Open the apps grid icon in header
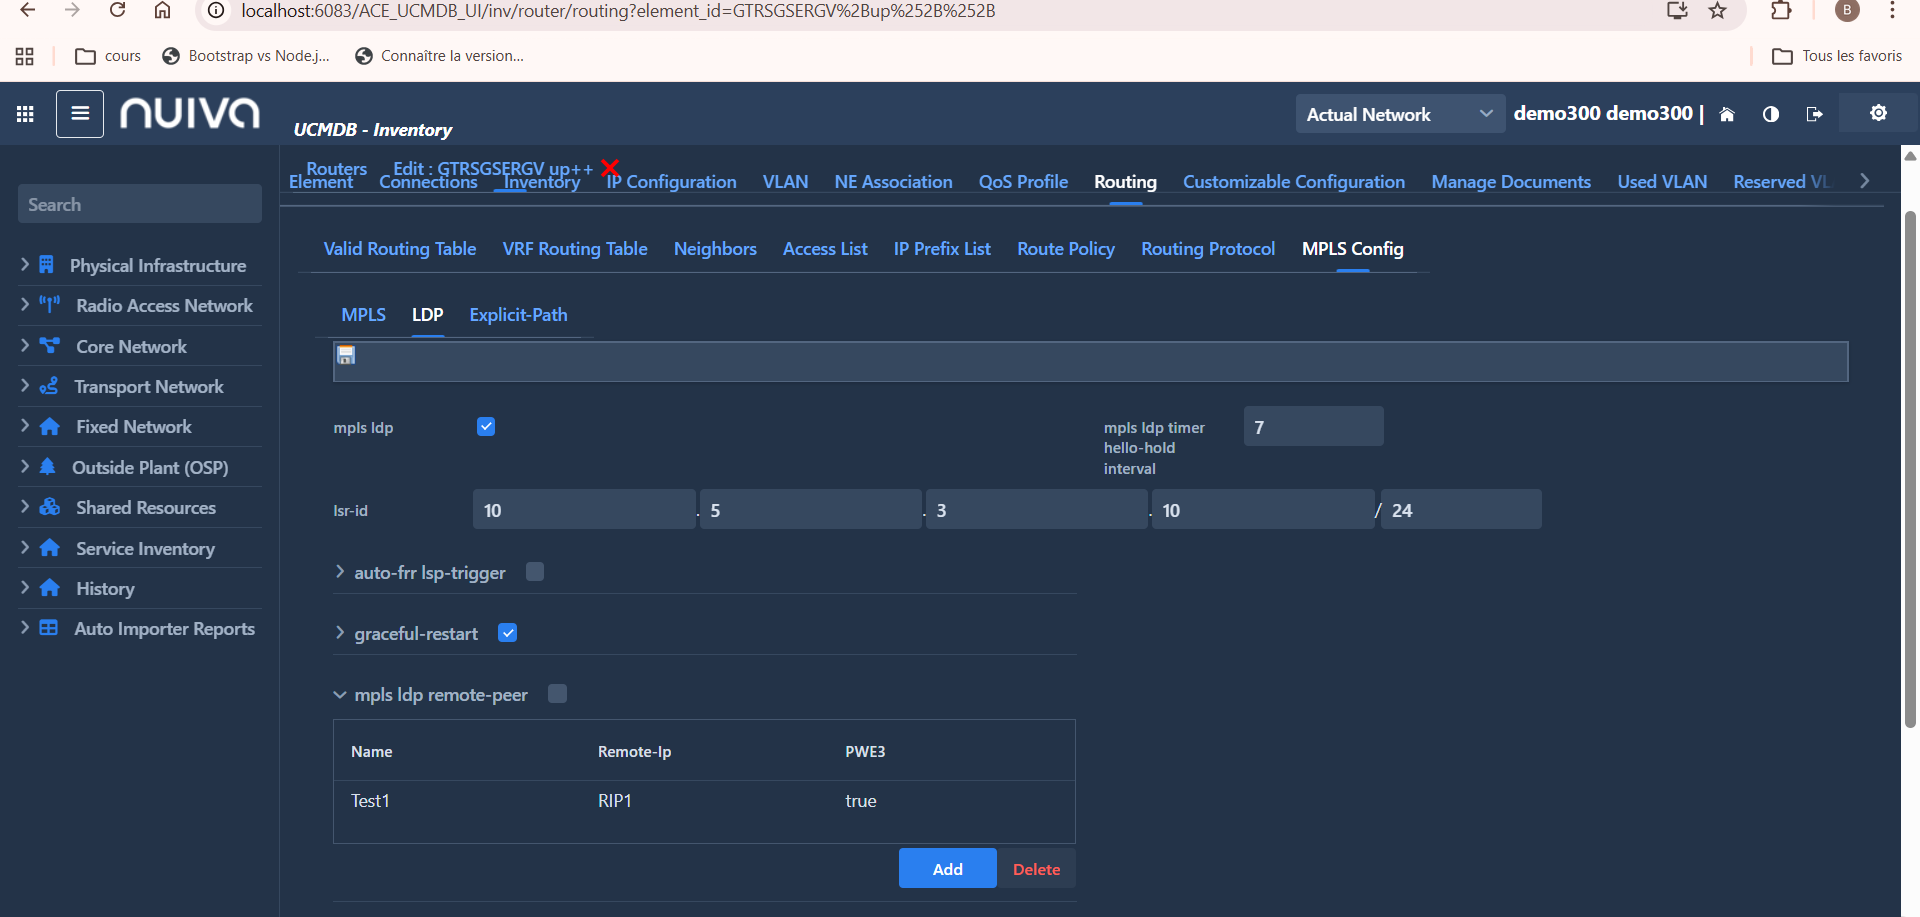The width and height of the screenshot is (1920, 917). (25, 114)
